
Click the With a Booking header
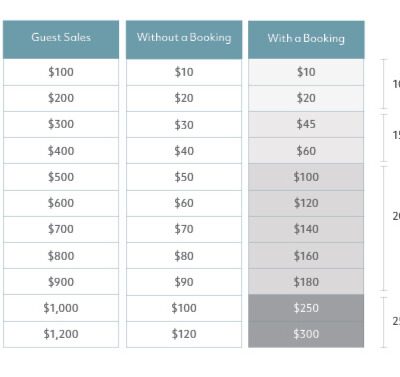tap(306, 40)
